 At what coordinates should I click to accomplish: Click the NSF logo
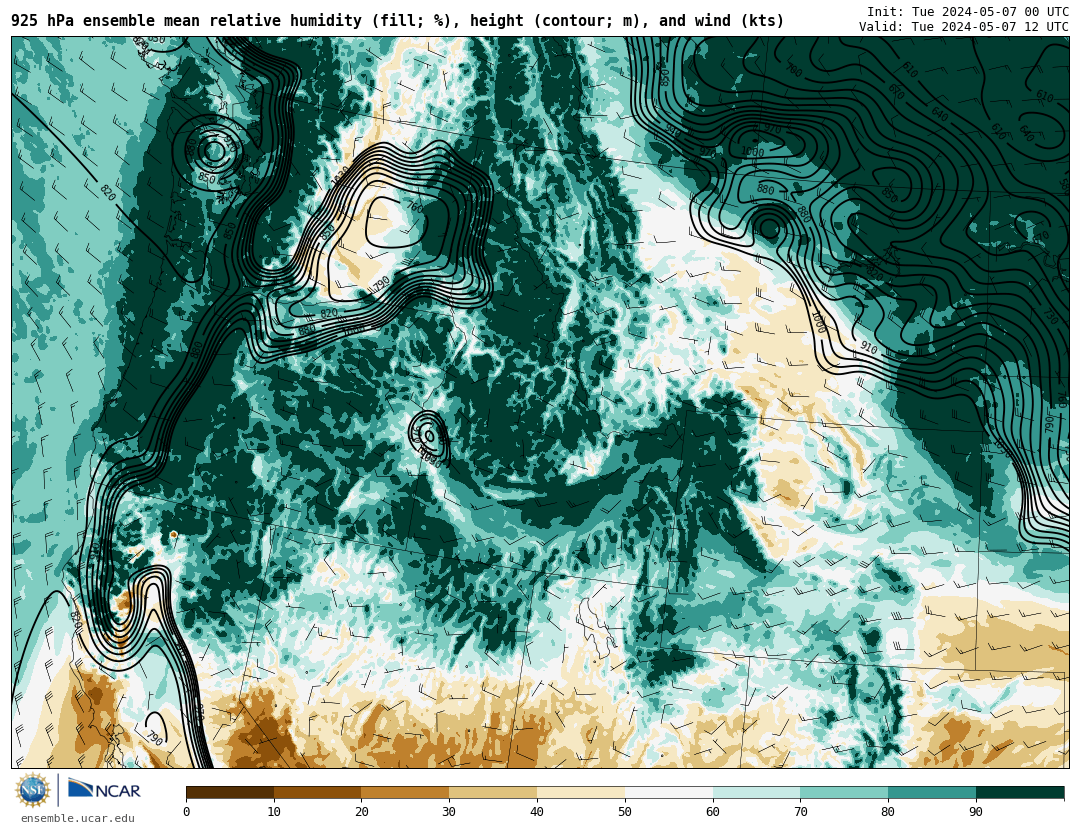point(33,790)
